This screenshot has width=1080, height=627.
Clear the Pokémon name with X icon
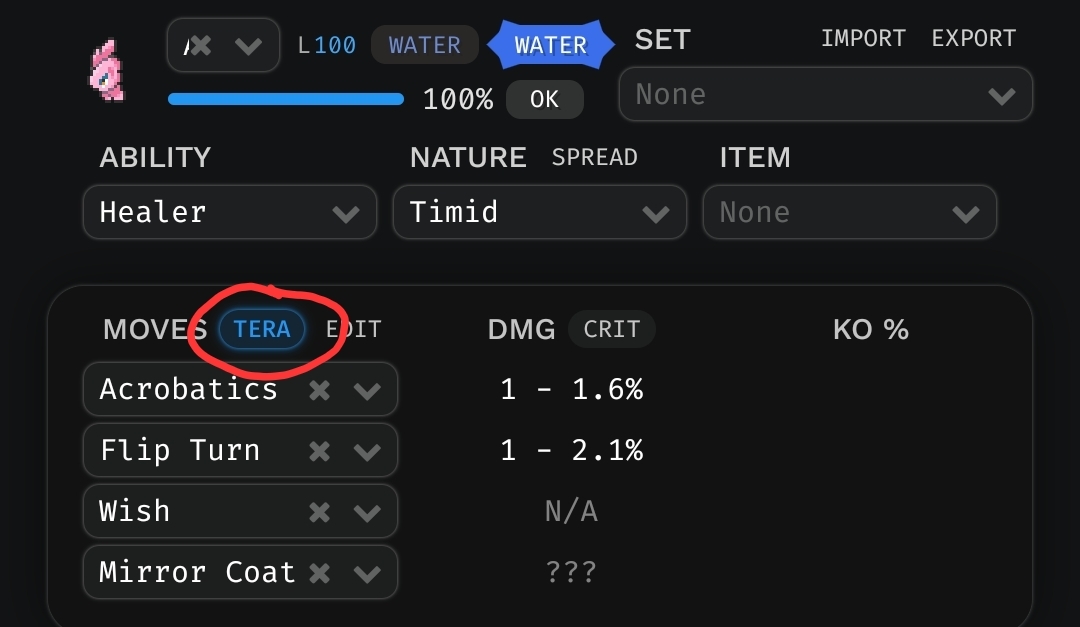[x=201, y=46]
